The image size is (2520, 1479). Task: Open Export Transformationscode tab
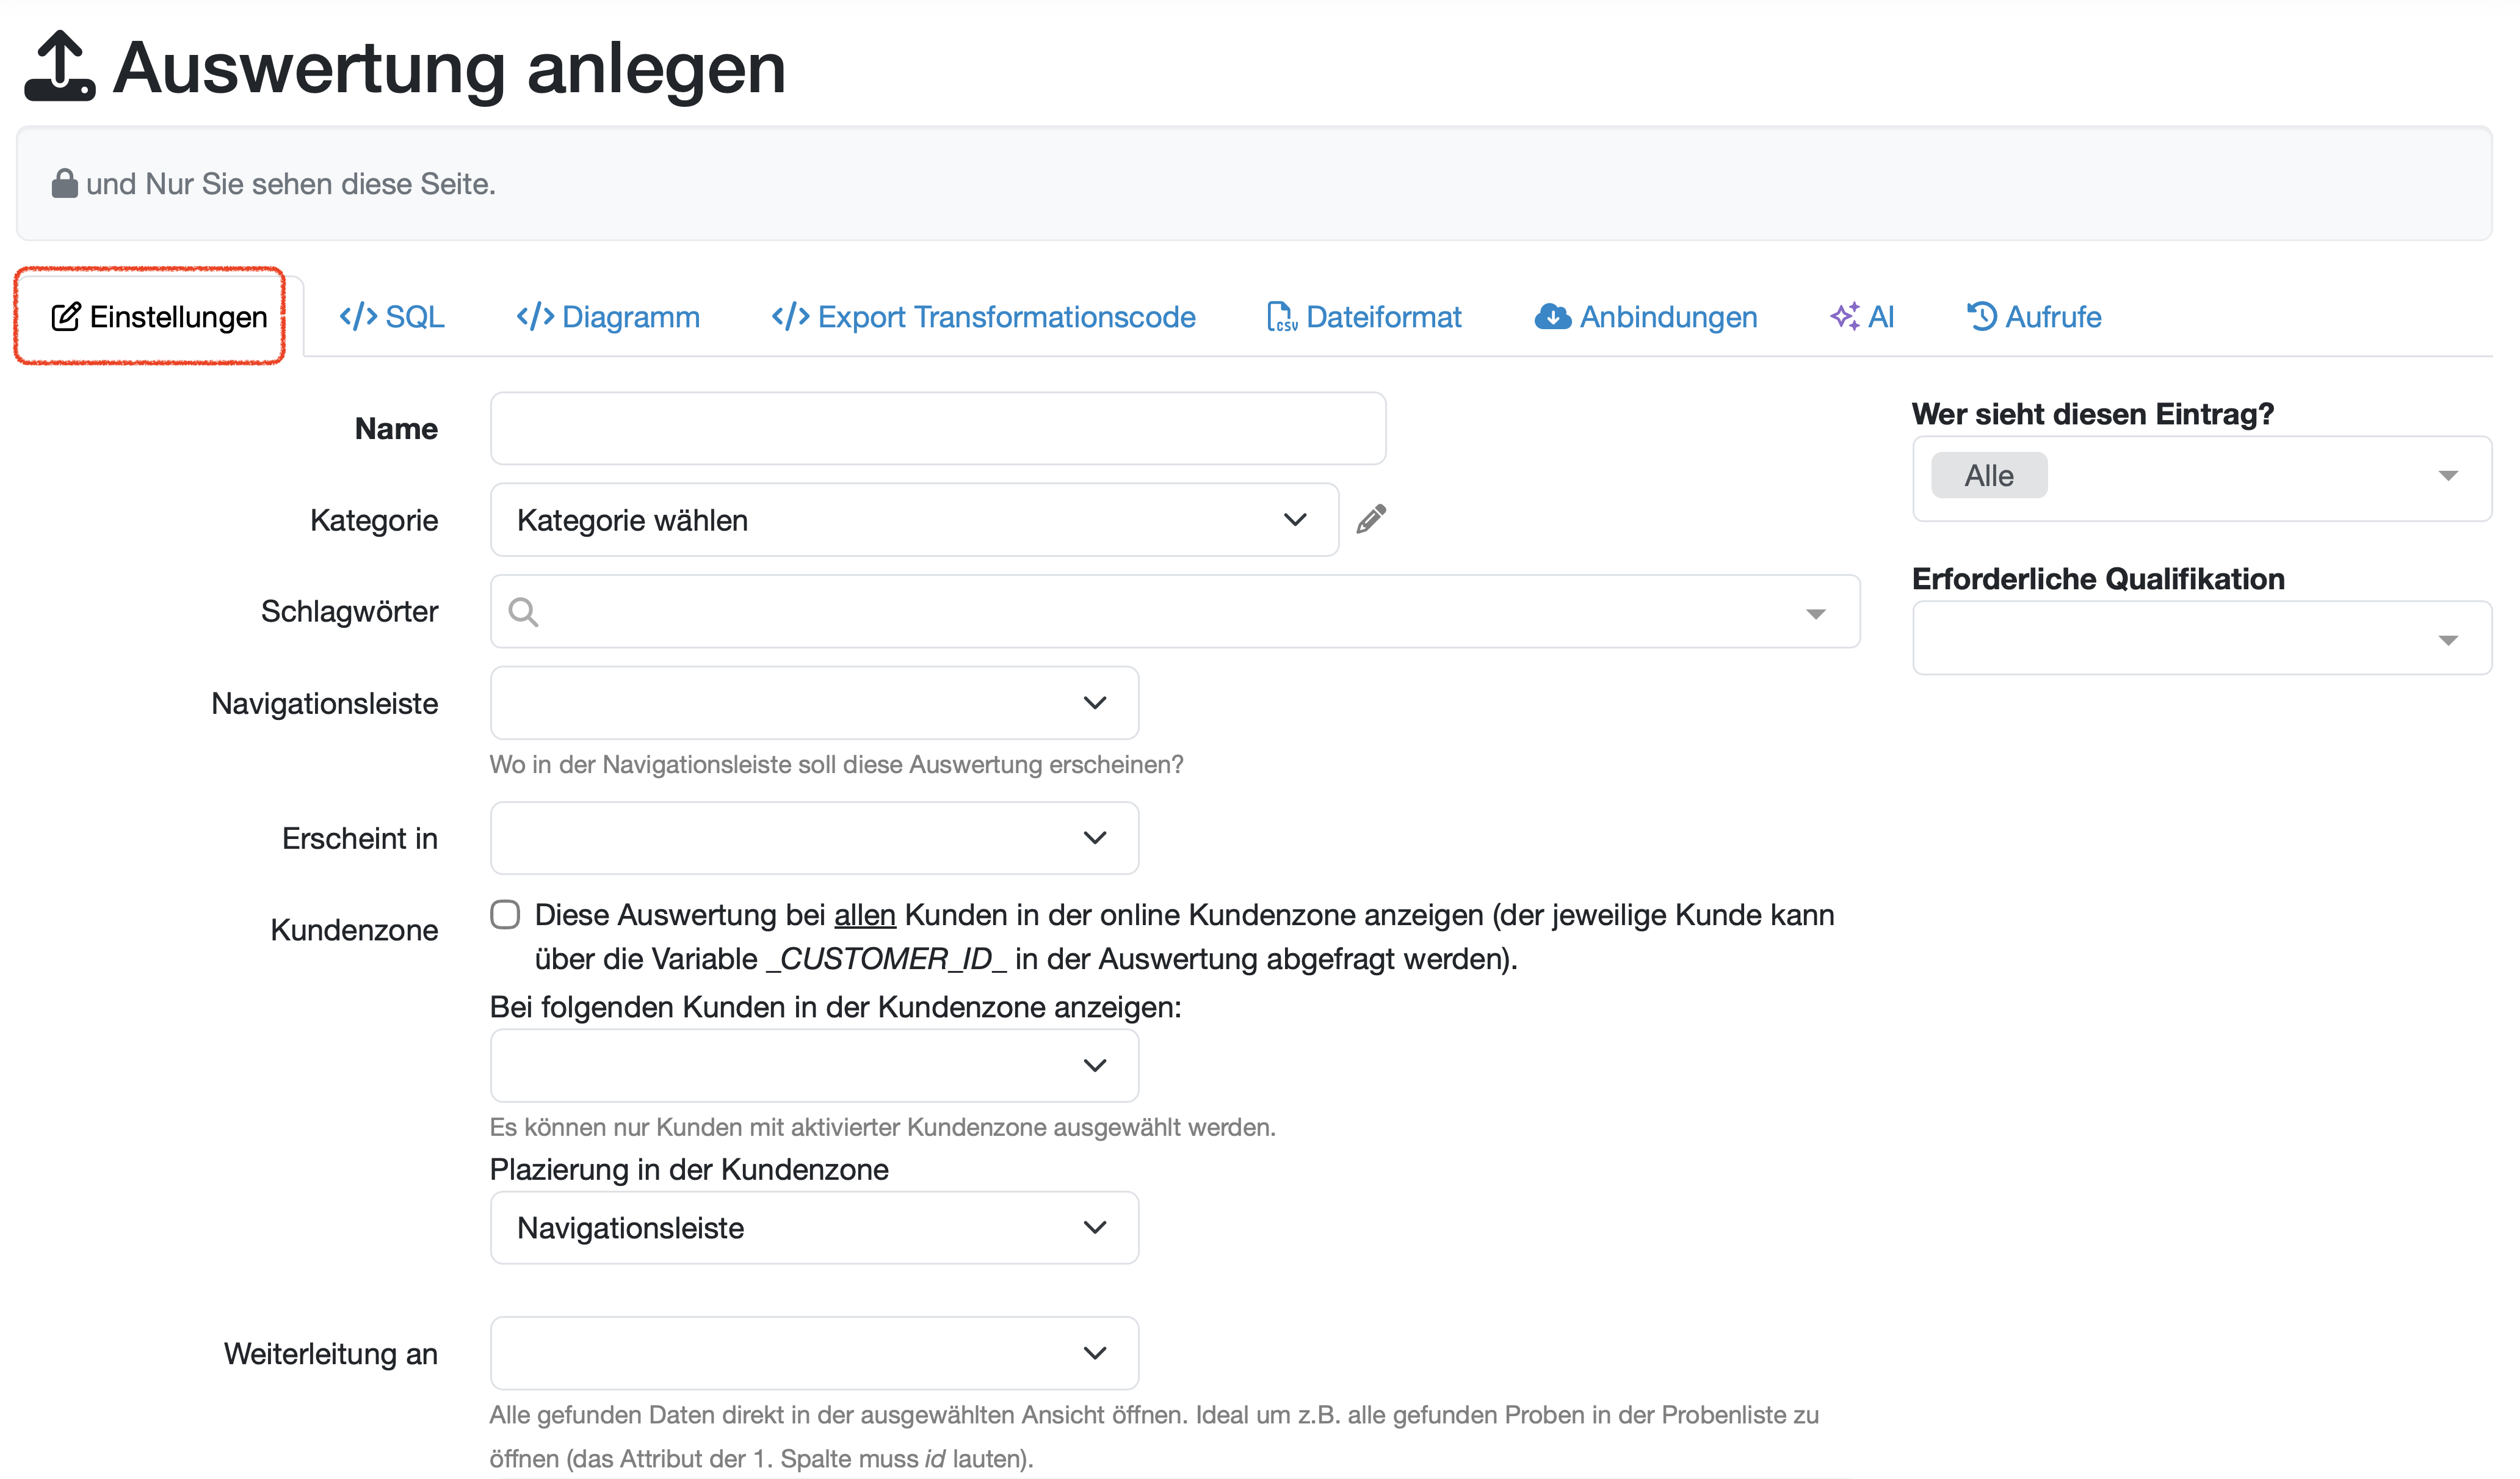click(x=983, y=317)
